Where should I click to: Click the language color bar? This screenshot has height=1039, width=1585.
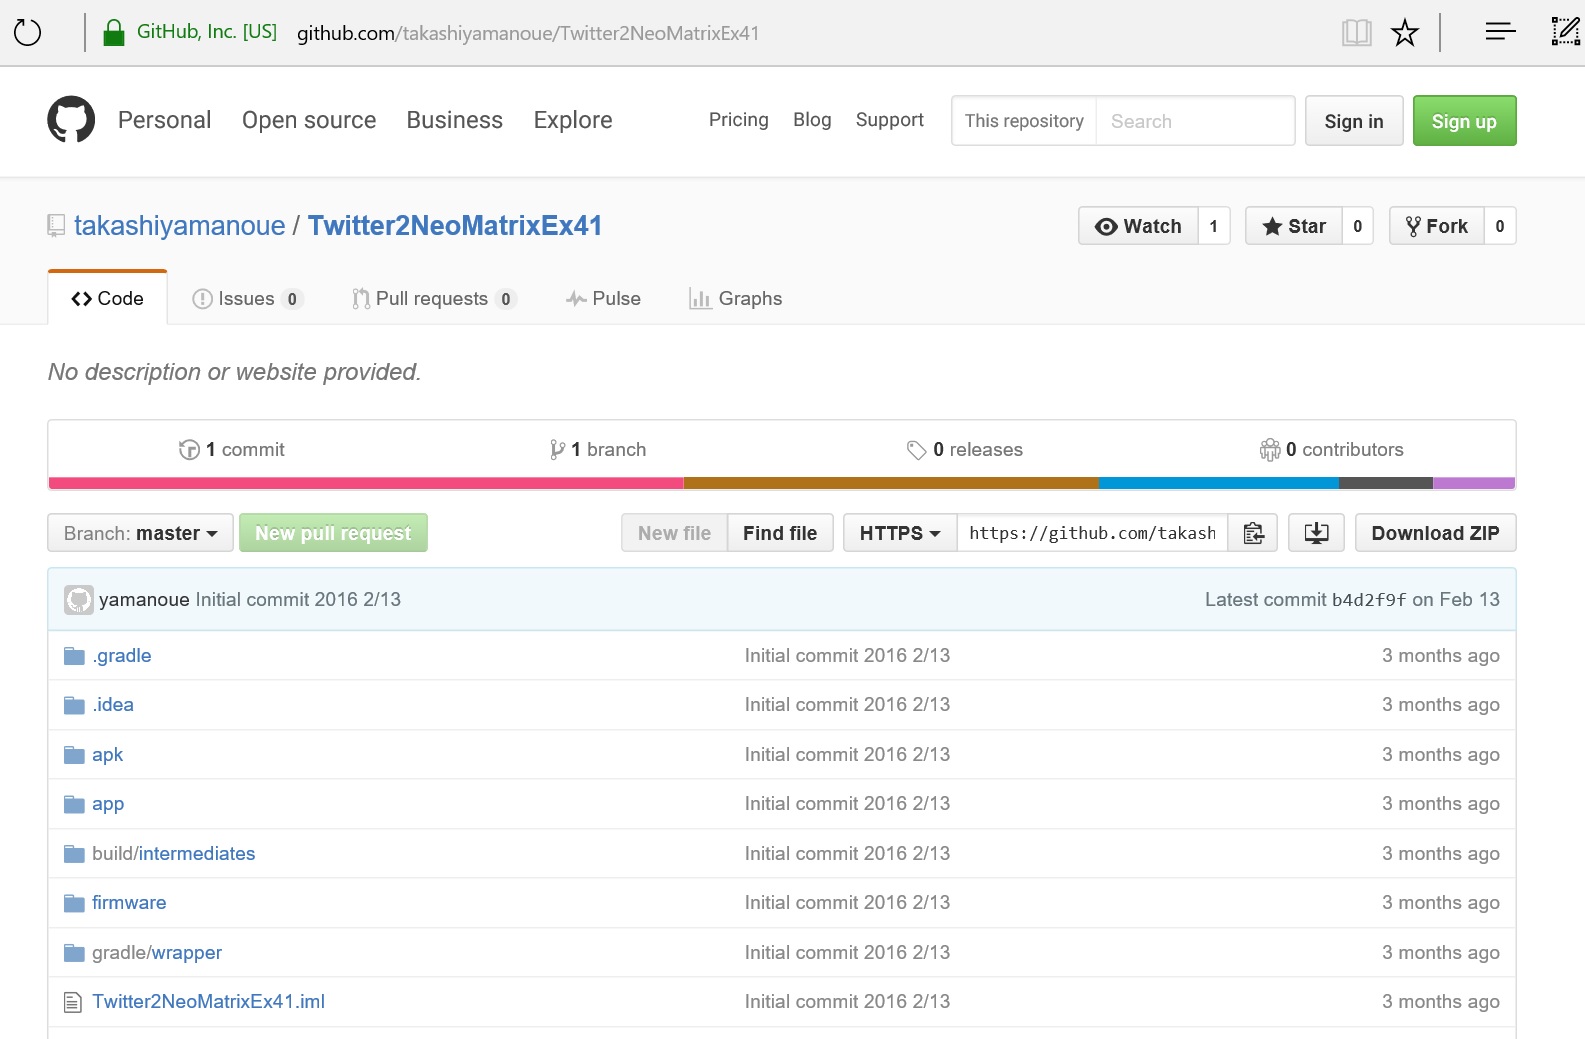pos(781,484)
